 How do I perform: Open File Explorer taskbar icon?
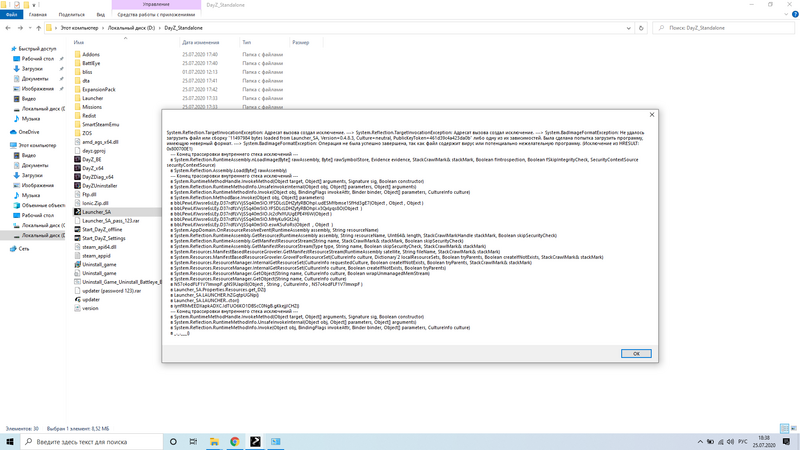pos(214,442)
